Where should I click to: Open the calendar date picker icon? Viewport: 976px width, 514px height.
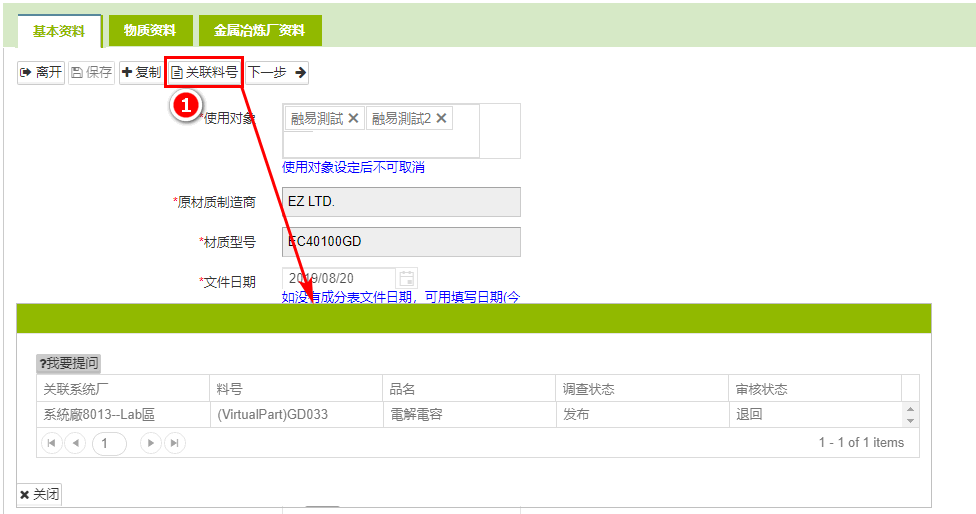tap(407, 278)
